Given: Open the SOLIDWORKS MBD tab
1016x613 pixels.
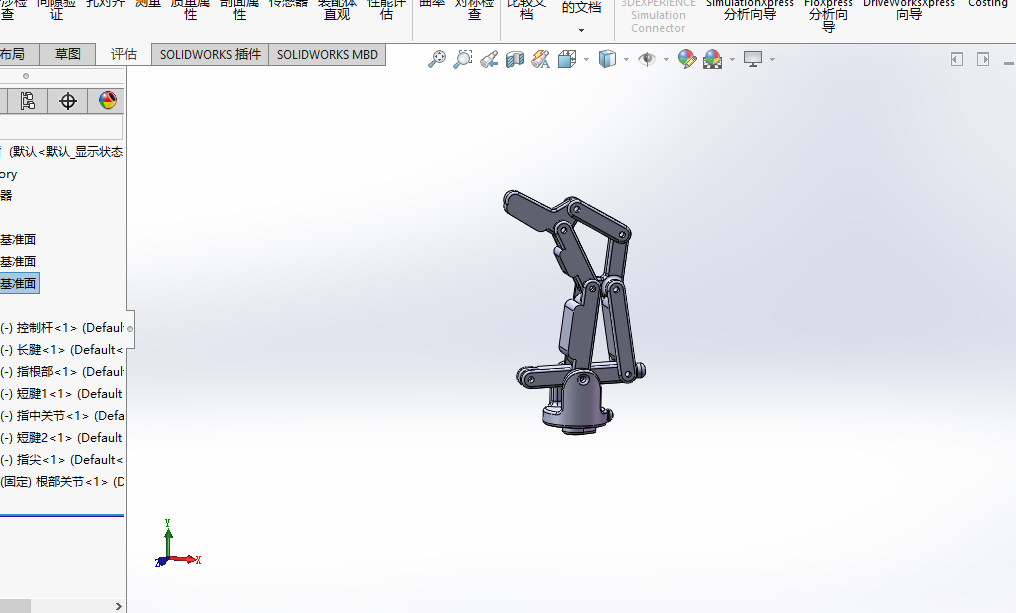Looking at the screenshot, I should click(x=327, y=54).
